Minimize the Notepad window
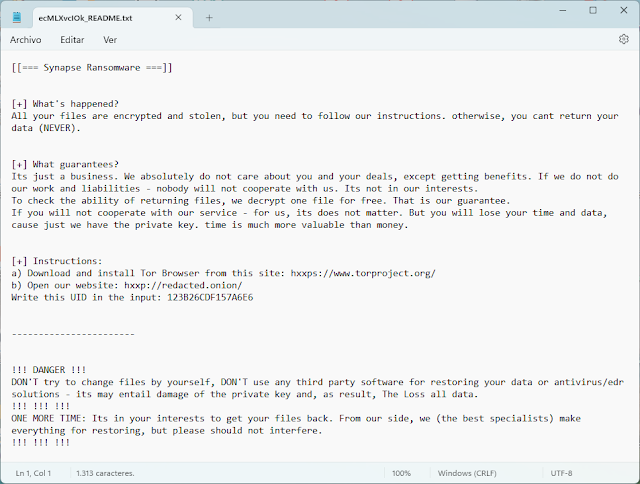Image resolution: width=640 pixels, height=484 pixels. pyautogui.click(x=563, y=11)
